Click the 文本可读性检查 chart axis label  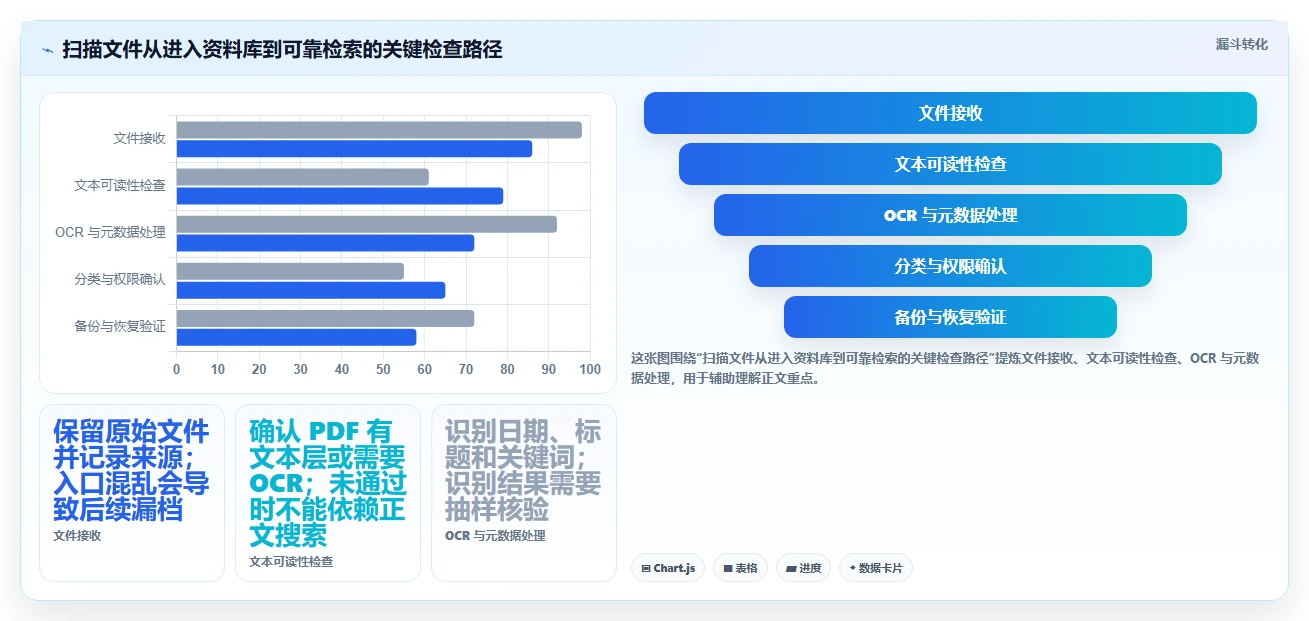coord(120,186)
